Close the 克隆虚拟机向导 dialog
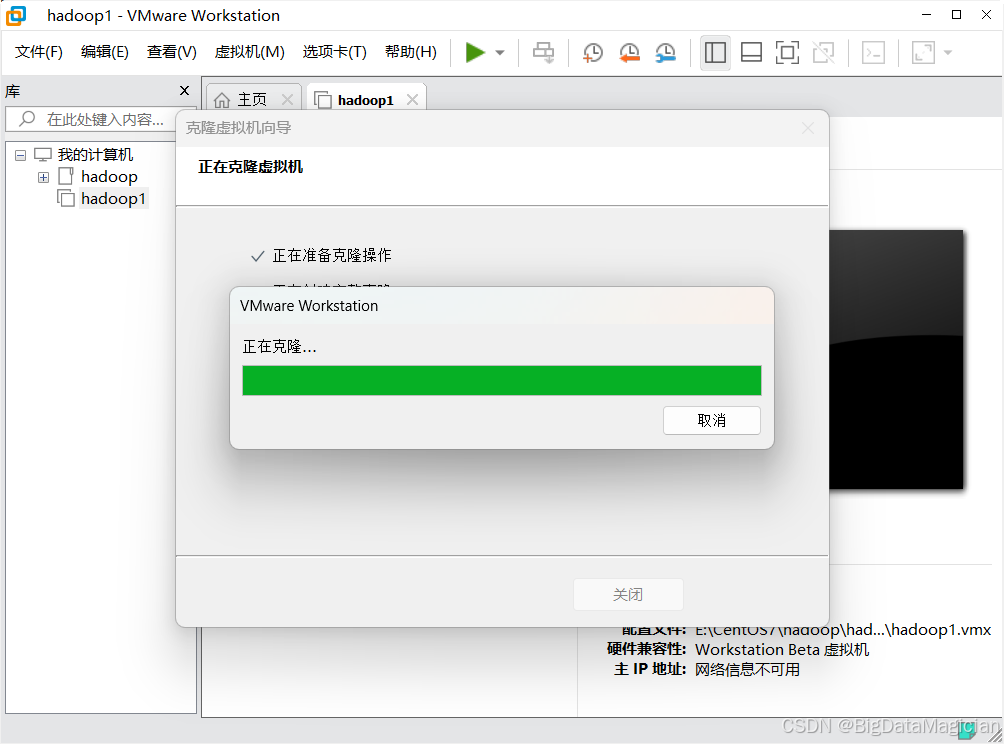The image size is (1004, 744). pos(808,128)
